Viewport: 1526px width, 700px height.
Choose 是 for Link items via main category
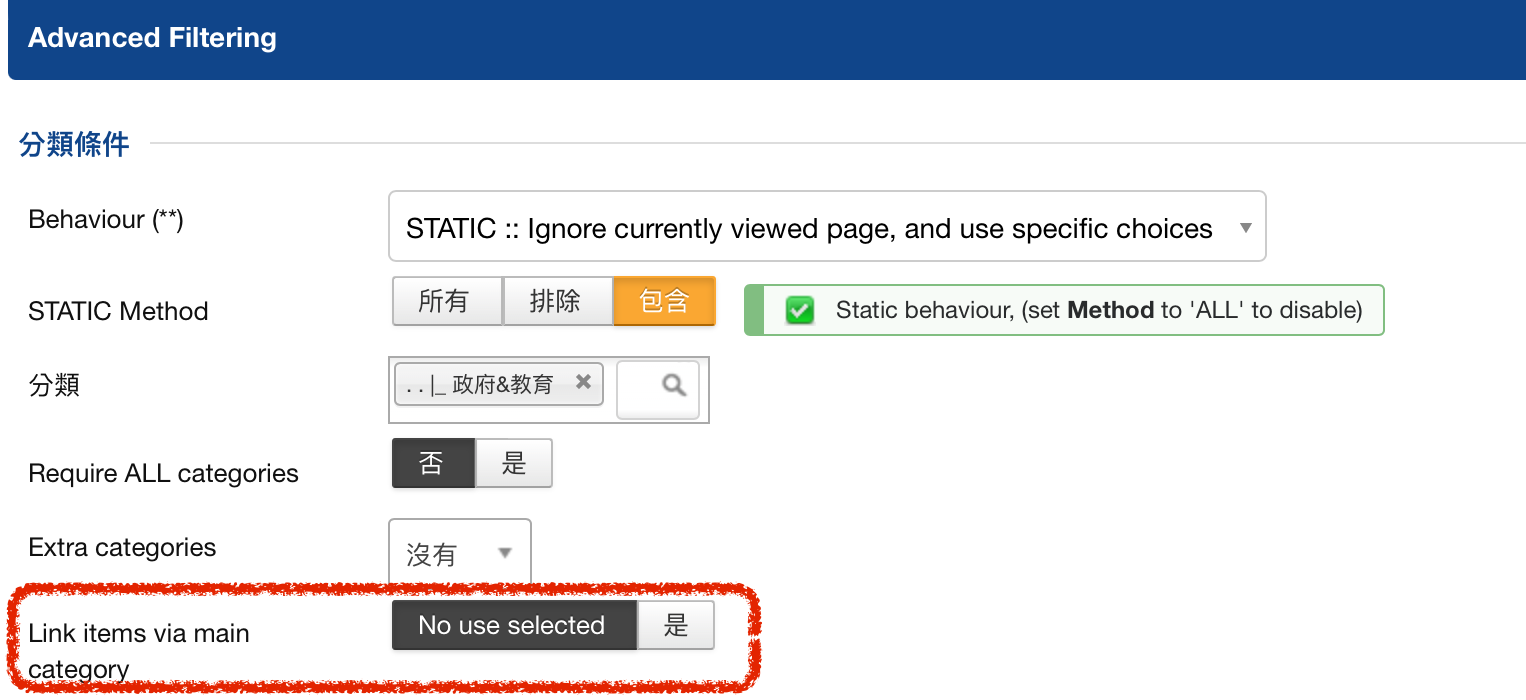676,625
